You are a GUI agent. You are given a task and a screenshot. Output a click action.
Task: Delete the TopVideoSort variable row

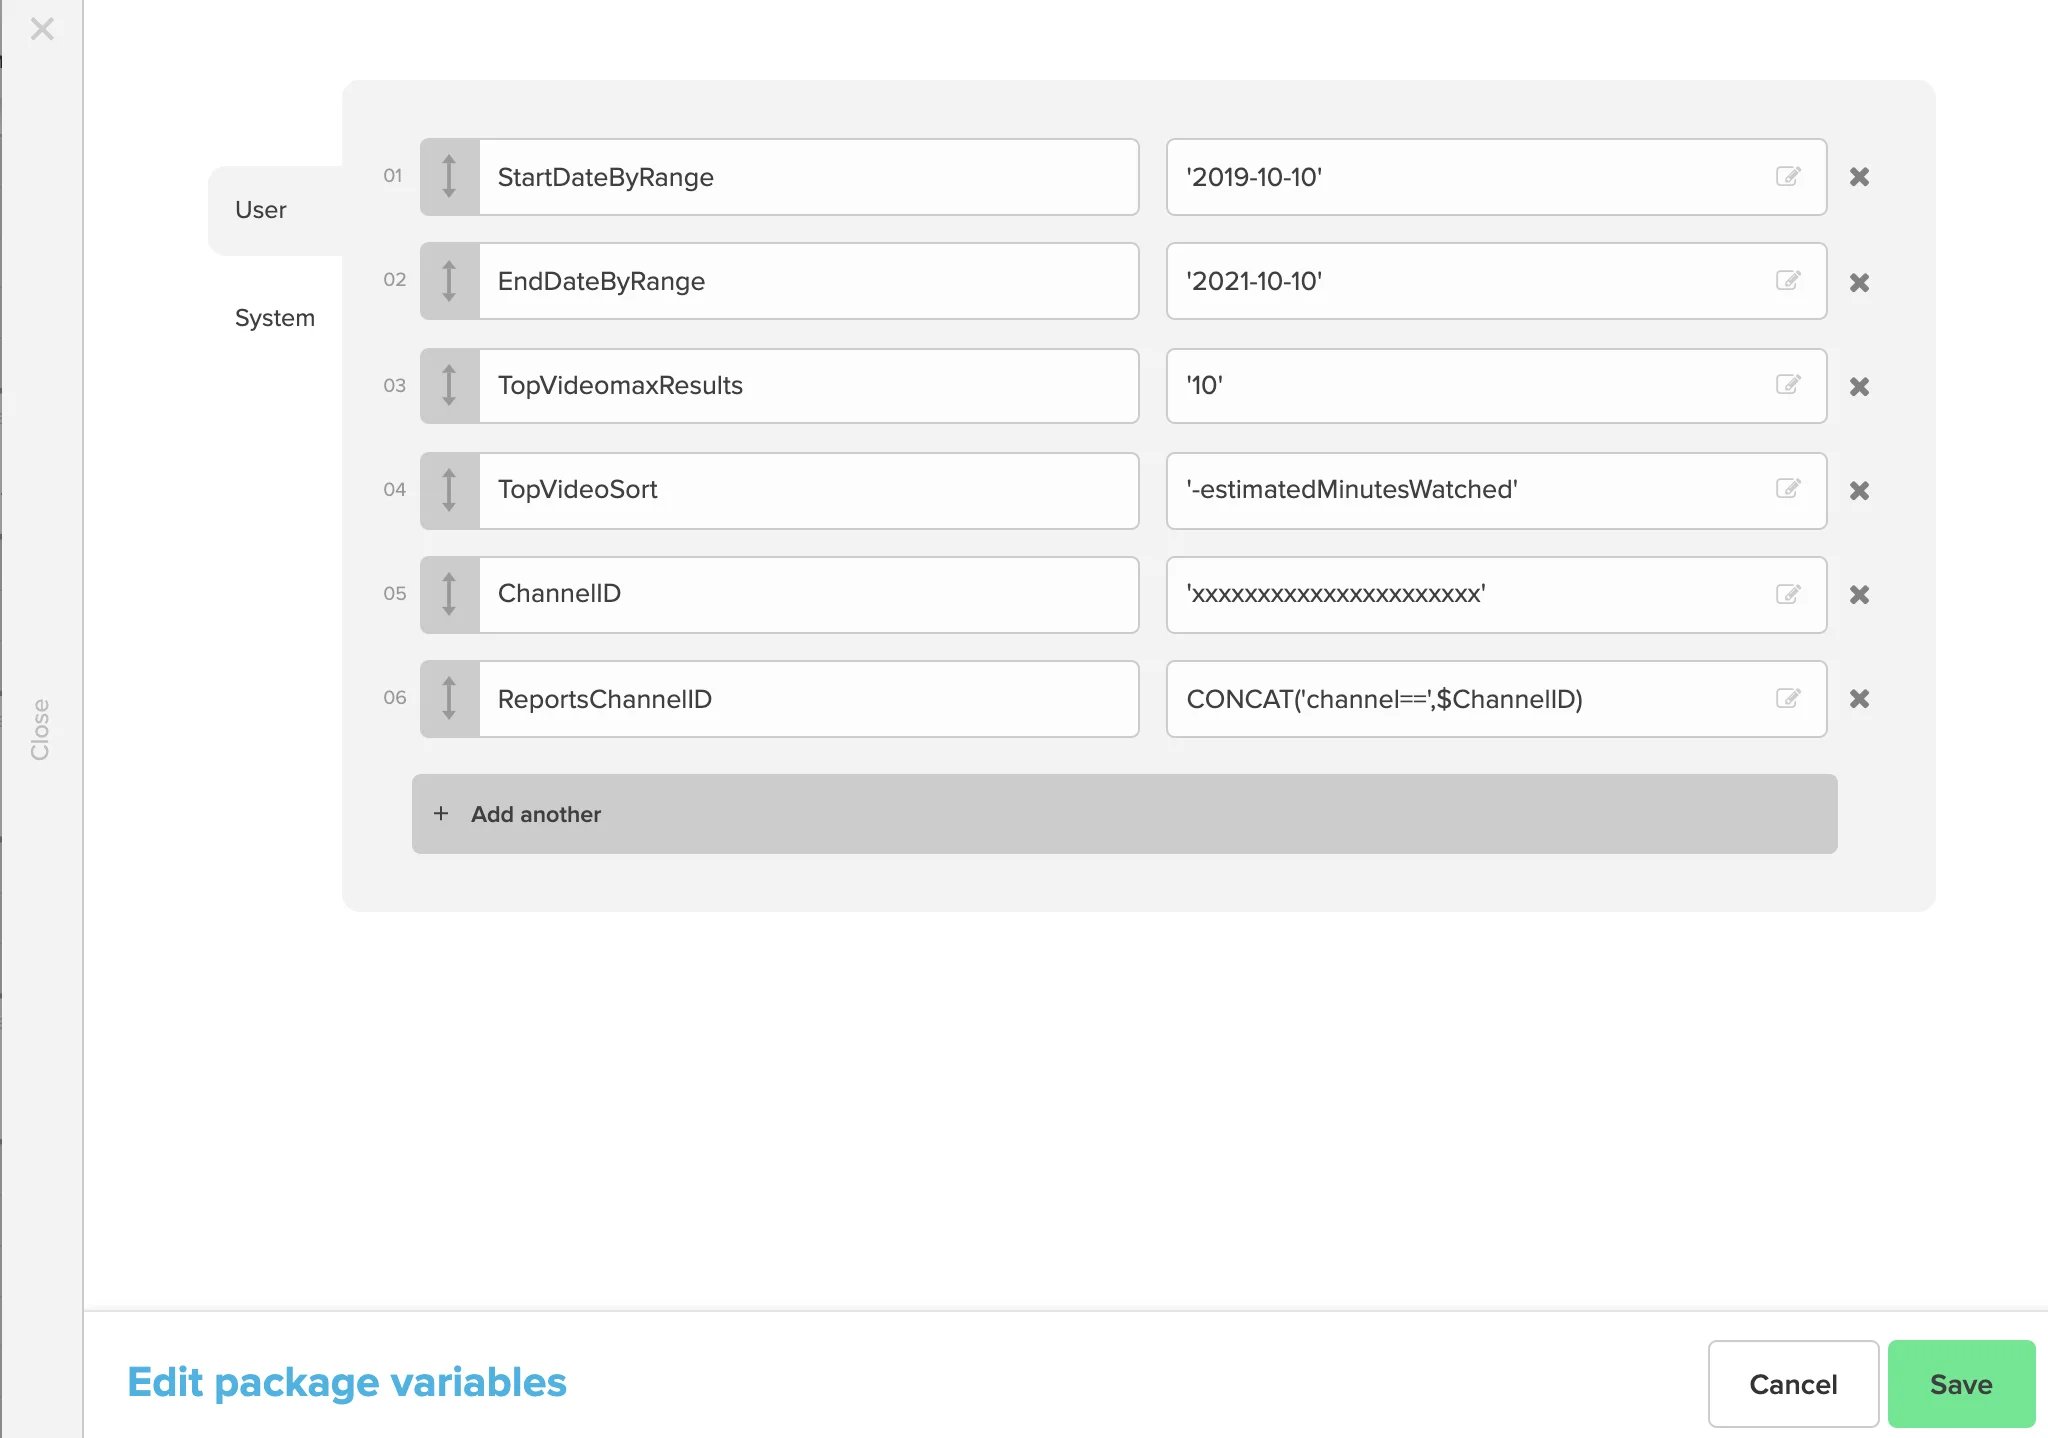pyautogui.click(x=1859, y=491)
